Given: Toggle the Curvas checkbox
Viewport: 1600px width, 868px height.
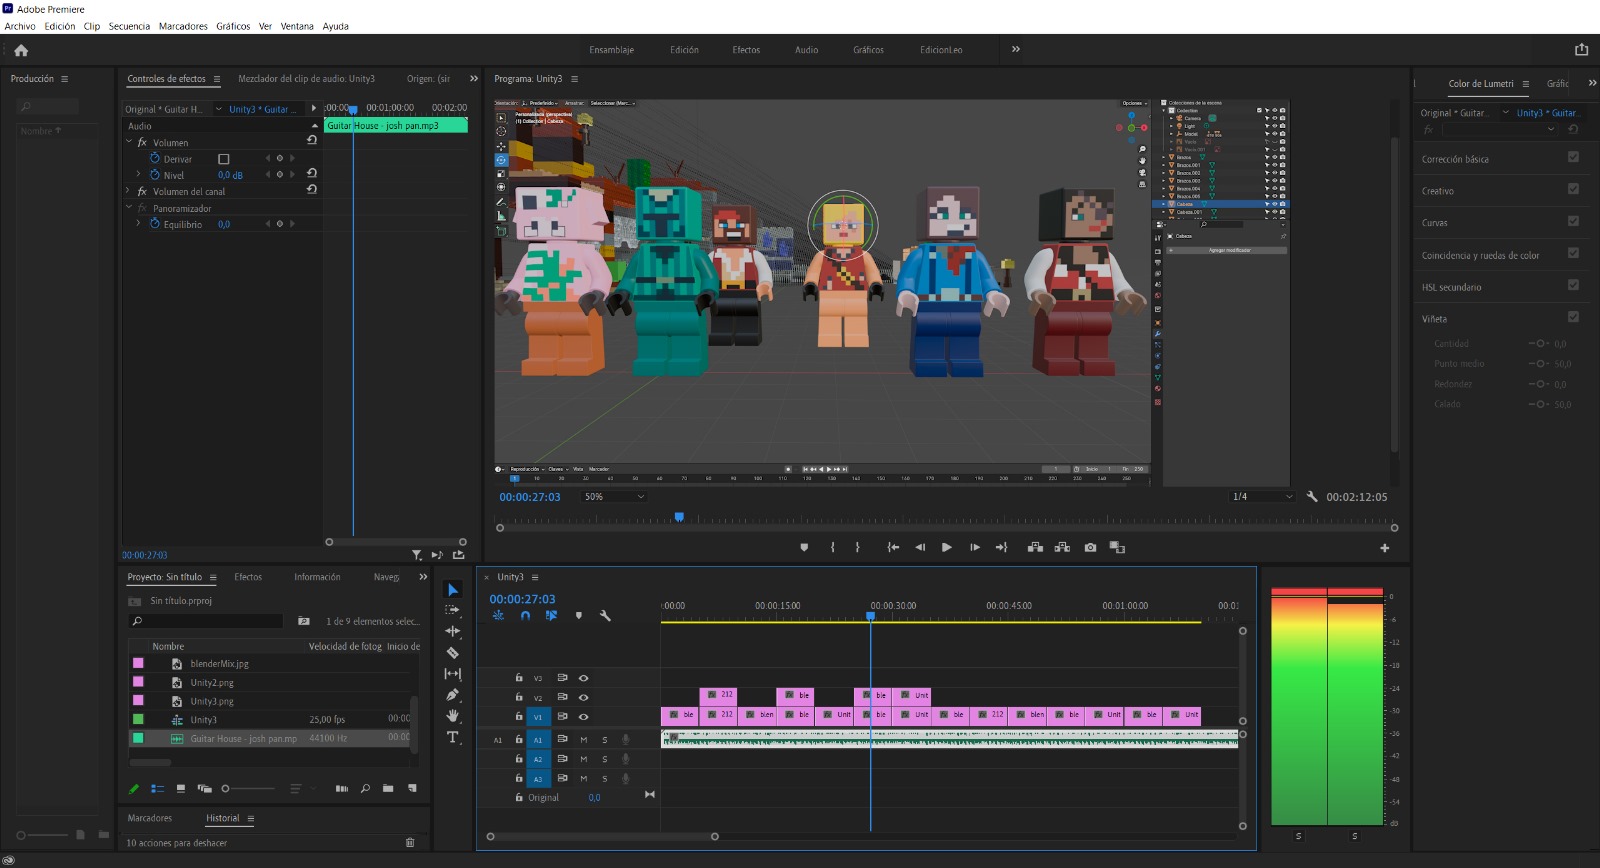Looking at the screenshot, I should point(1573,221).
